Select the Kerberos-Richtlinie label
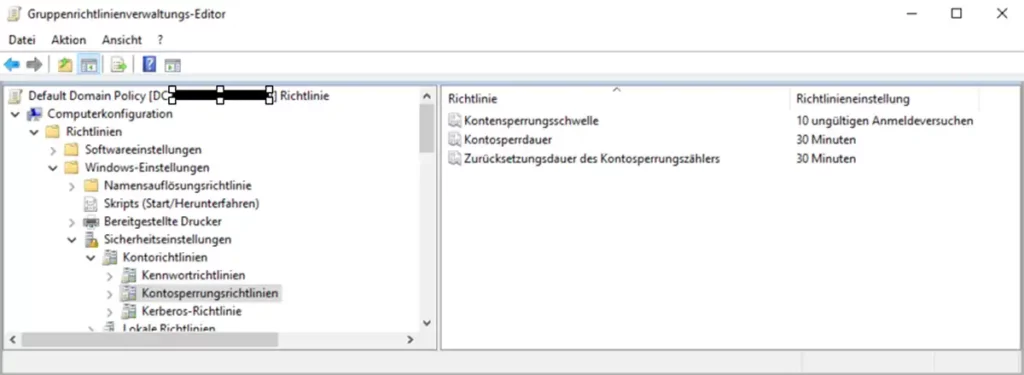 (191, 311)
